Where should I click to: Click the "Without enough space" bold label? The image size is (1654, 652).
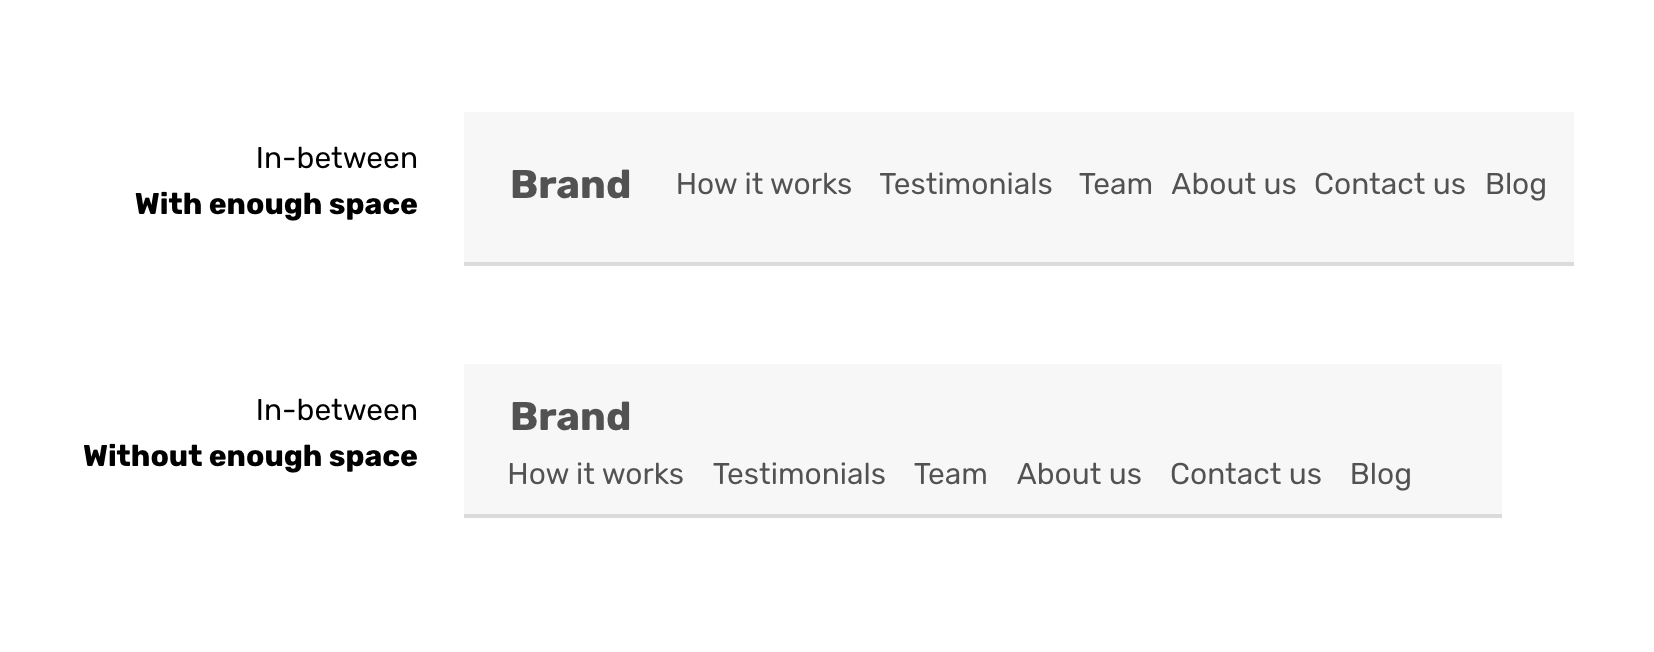250,457
